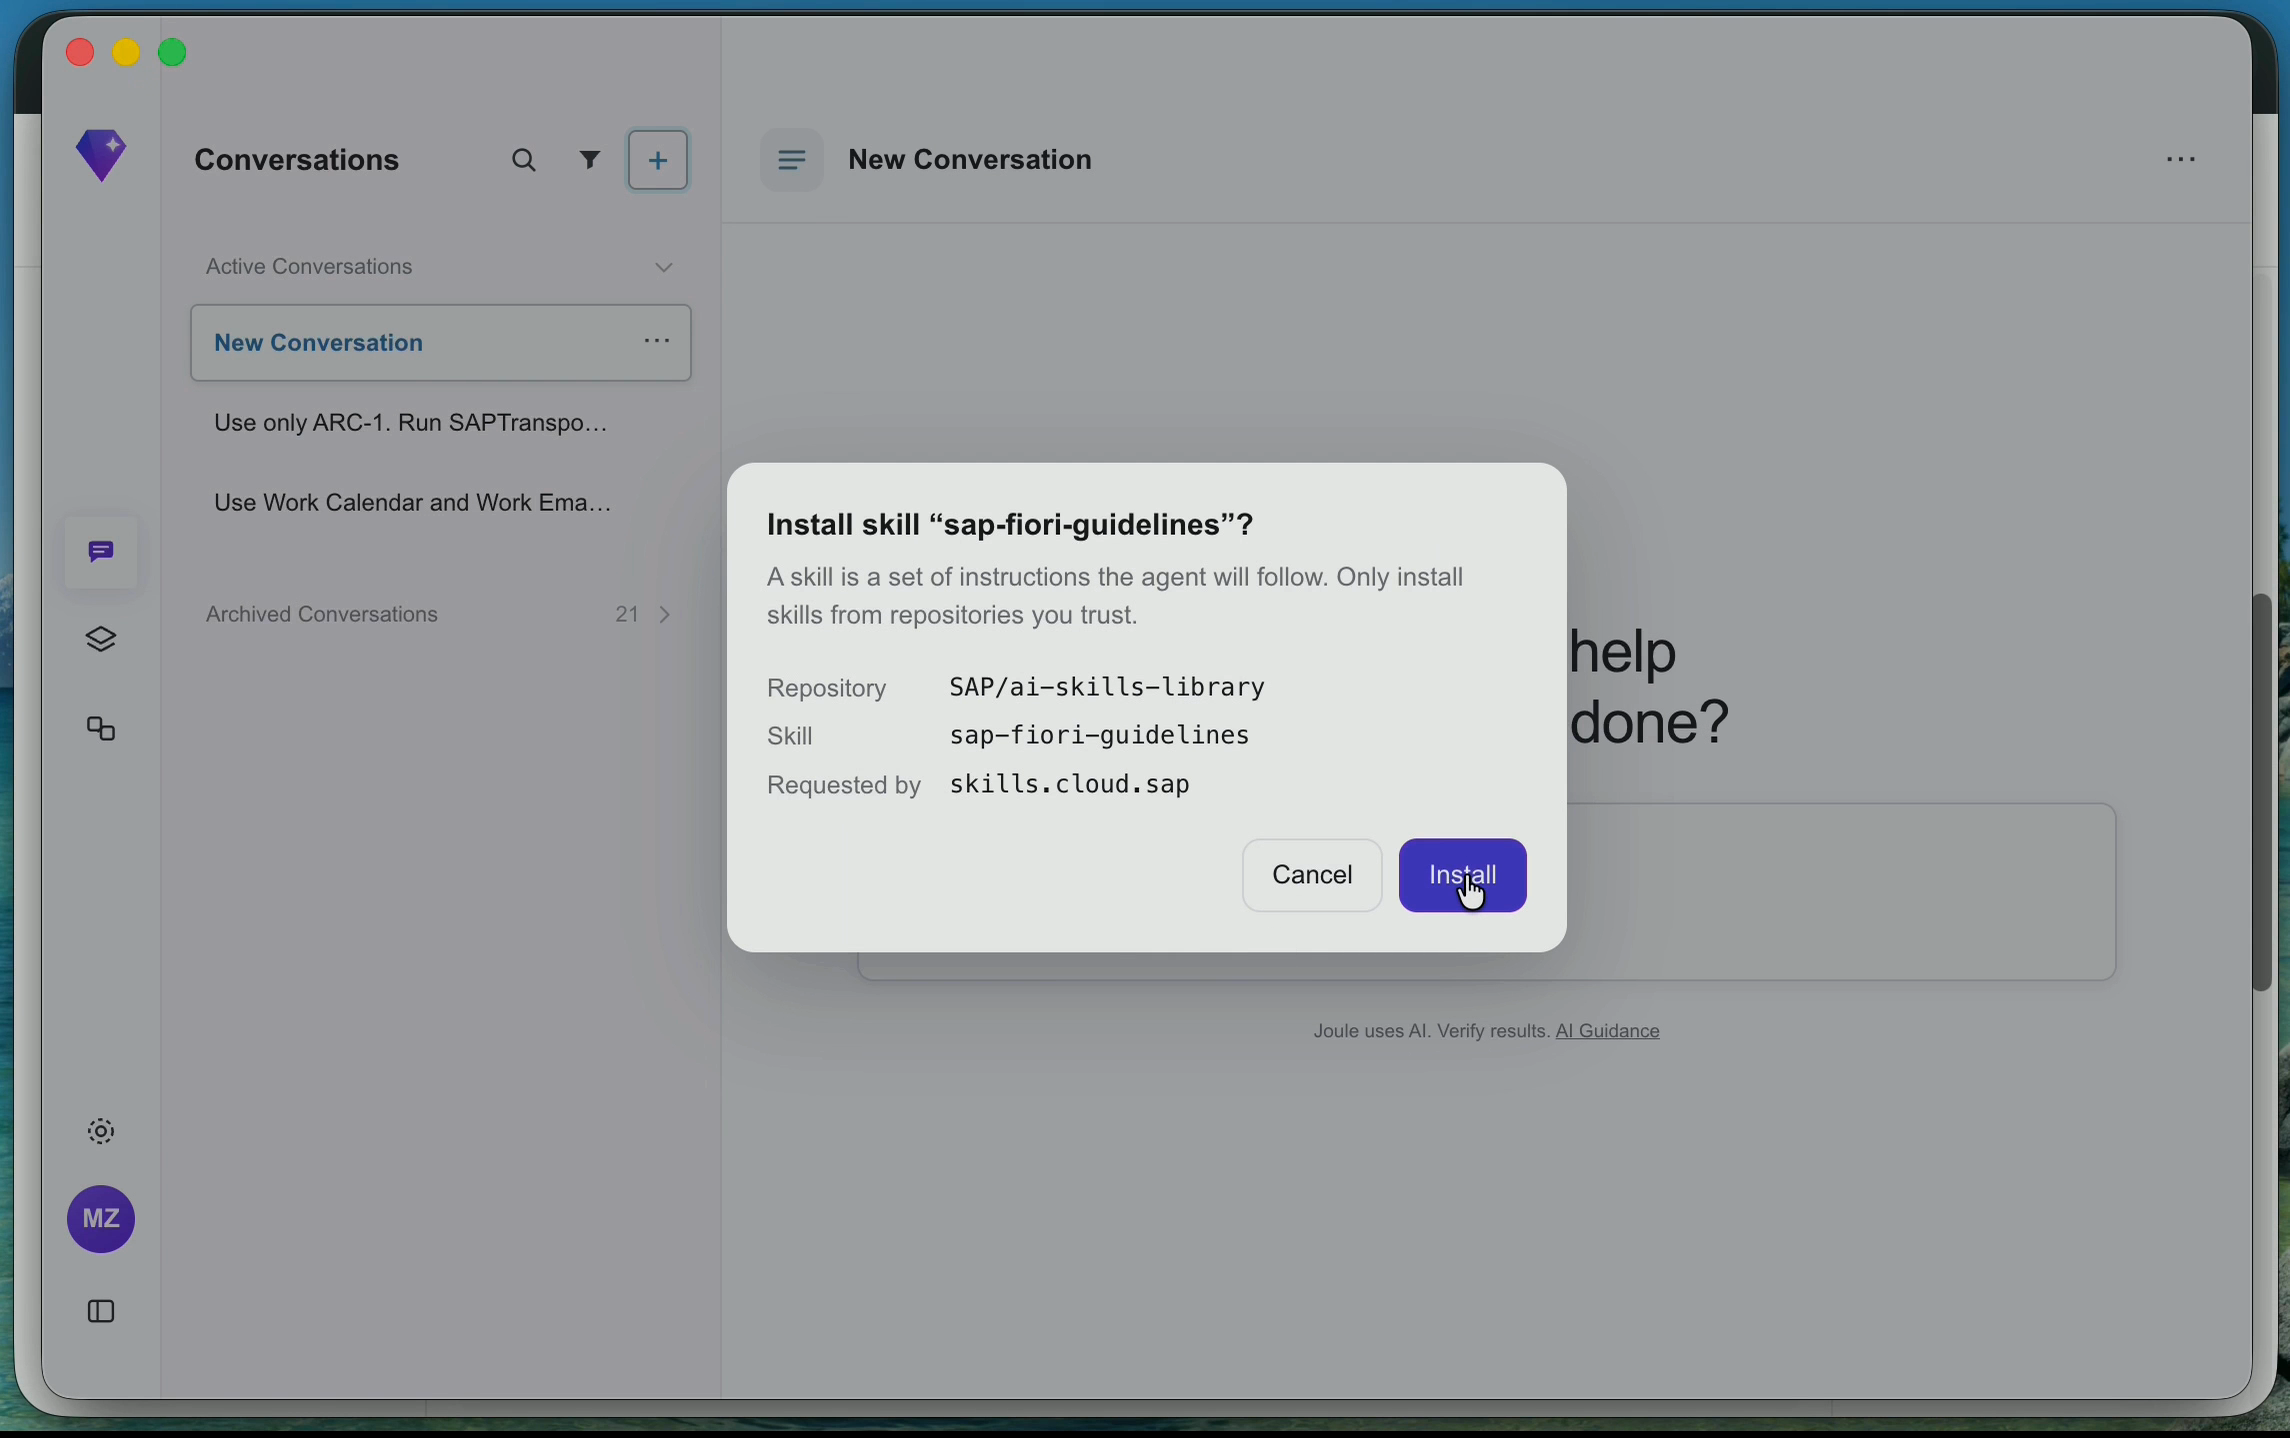Open the connected squares sidebar icon
2290x1438 pixels.
coord(101,729)
